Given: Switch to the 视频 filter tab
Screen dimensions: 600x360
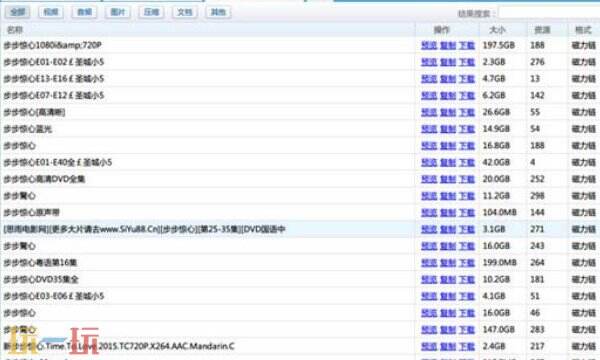Looking at the screenshot, I should pyautogui.click(x=51, y=12).
